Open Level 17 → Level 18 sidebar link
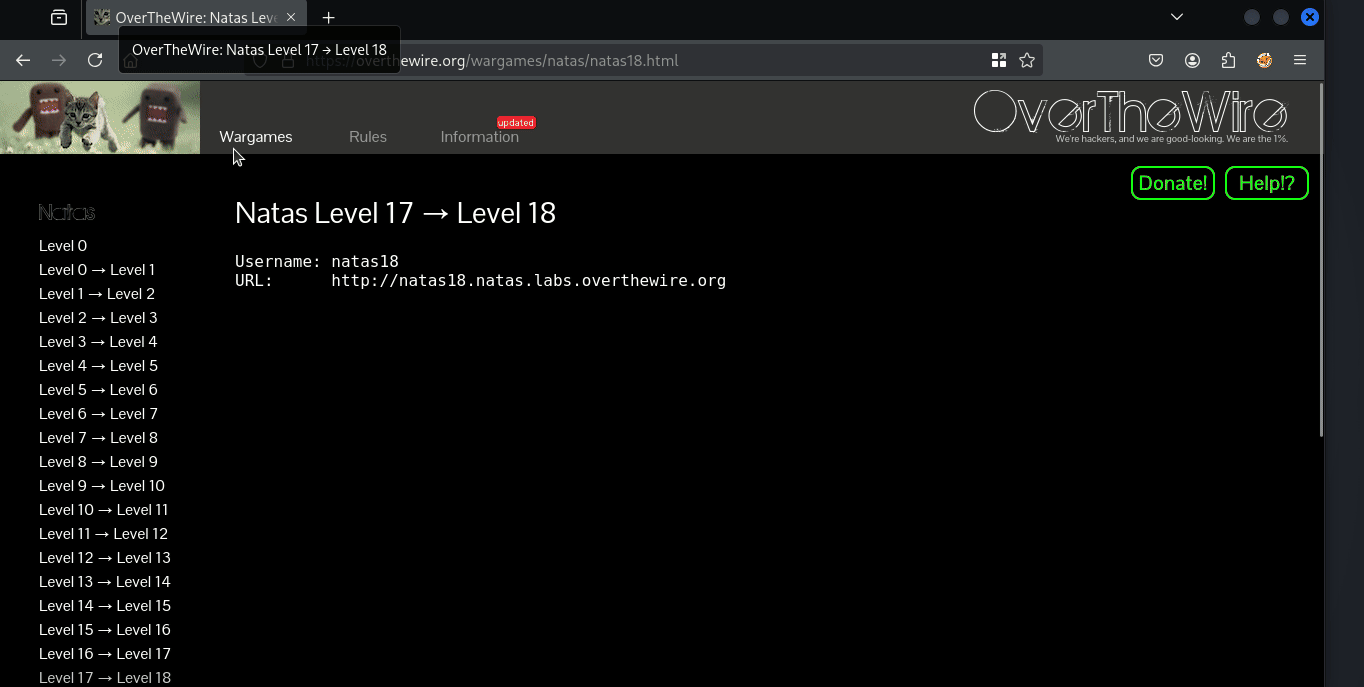The image size is (1364, 687). [105, 678]
